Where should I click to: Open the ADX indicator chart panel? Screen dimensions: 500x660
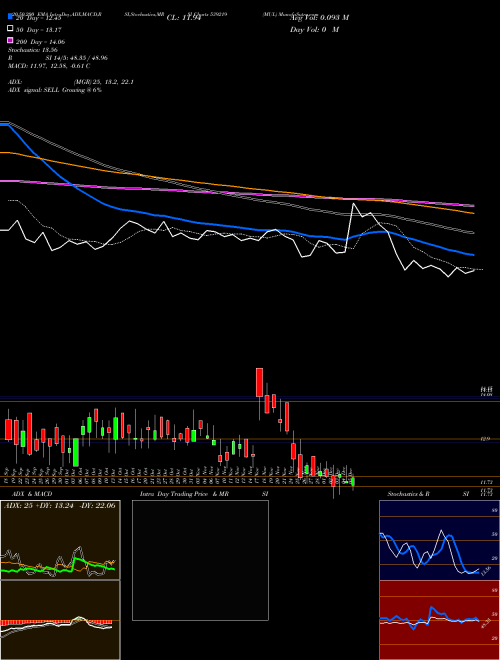pyautogui.click(x=60, y=540)
